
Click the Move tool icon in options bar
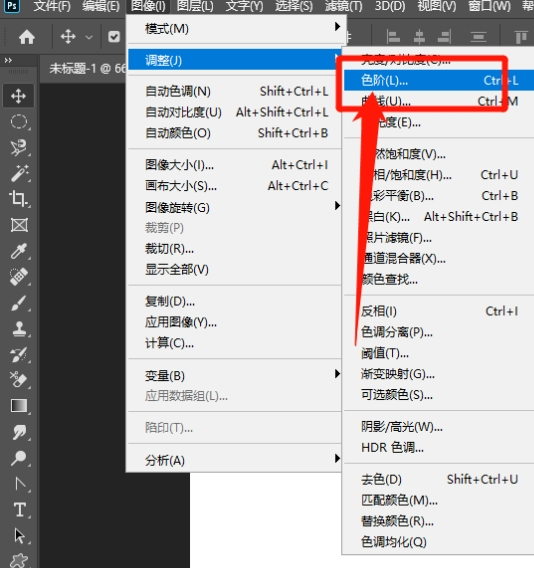click(68, 37)
